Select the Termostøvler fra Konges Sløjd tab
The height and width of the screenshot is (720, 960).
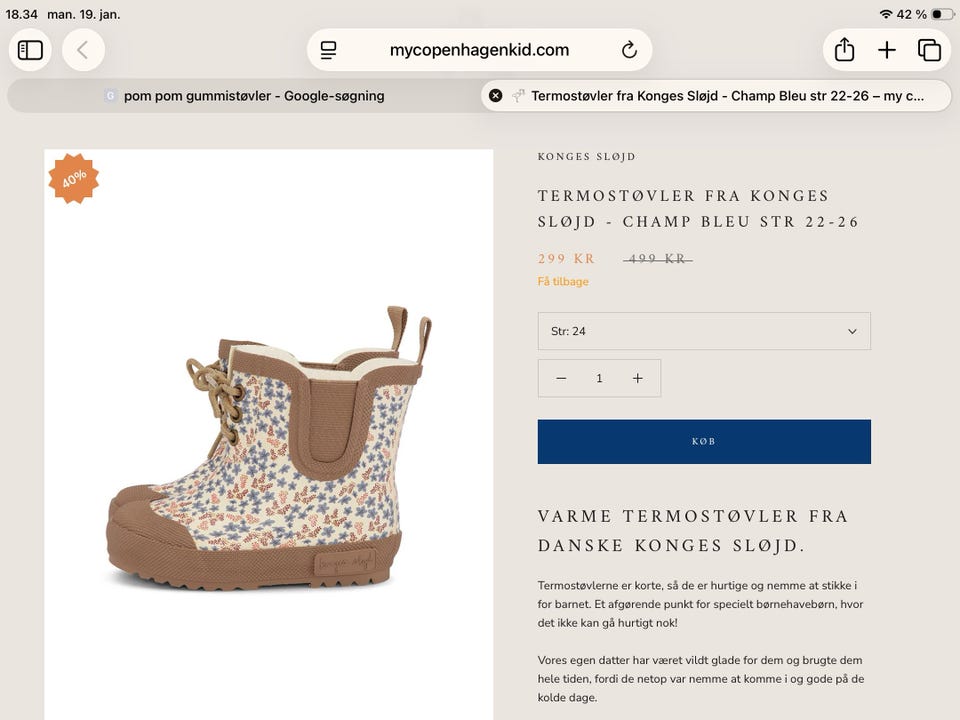(727, 96)
